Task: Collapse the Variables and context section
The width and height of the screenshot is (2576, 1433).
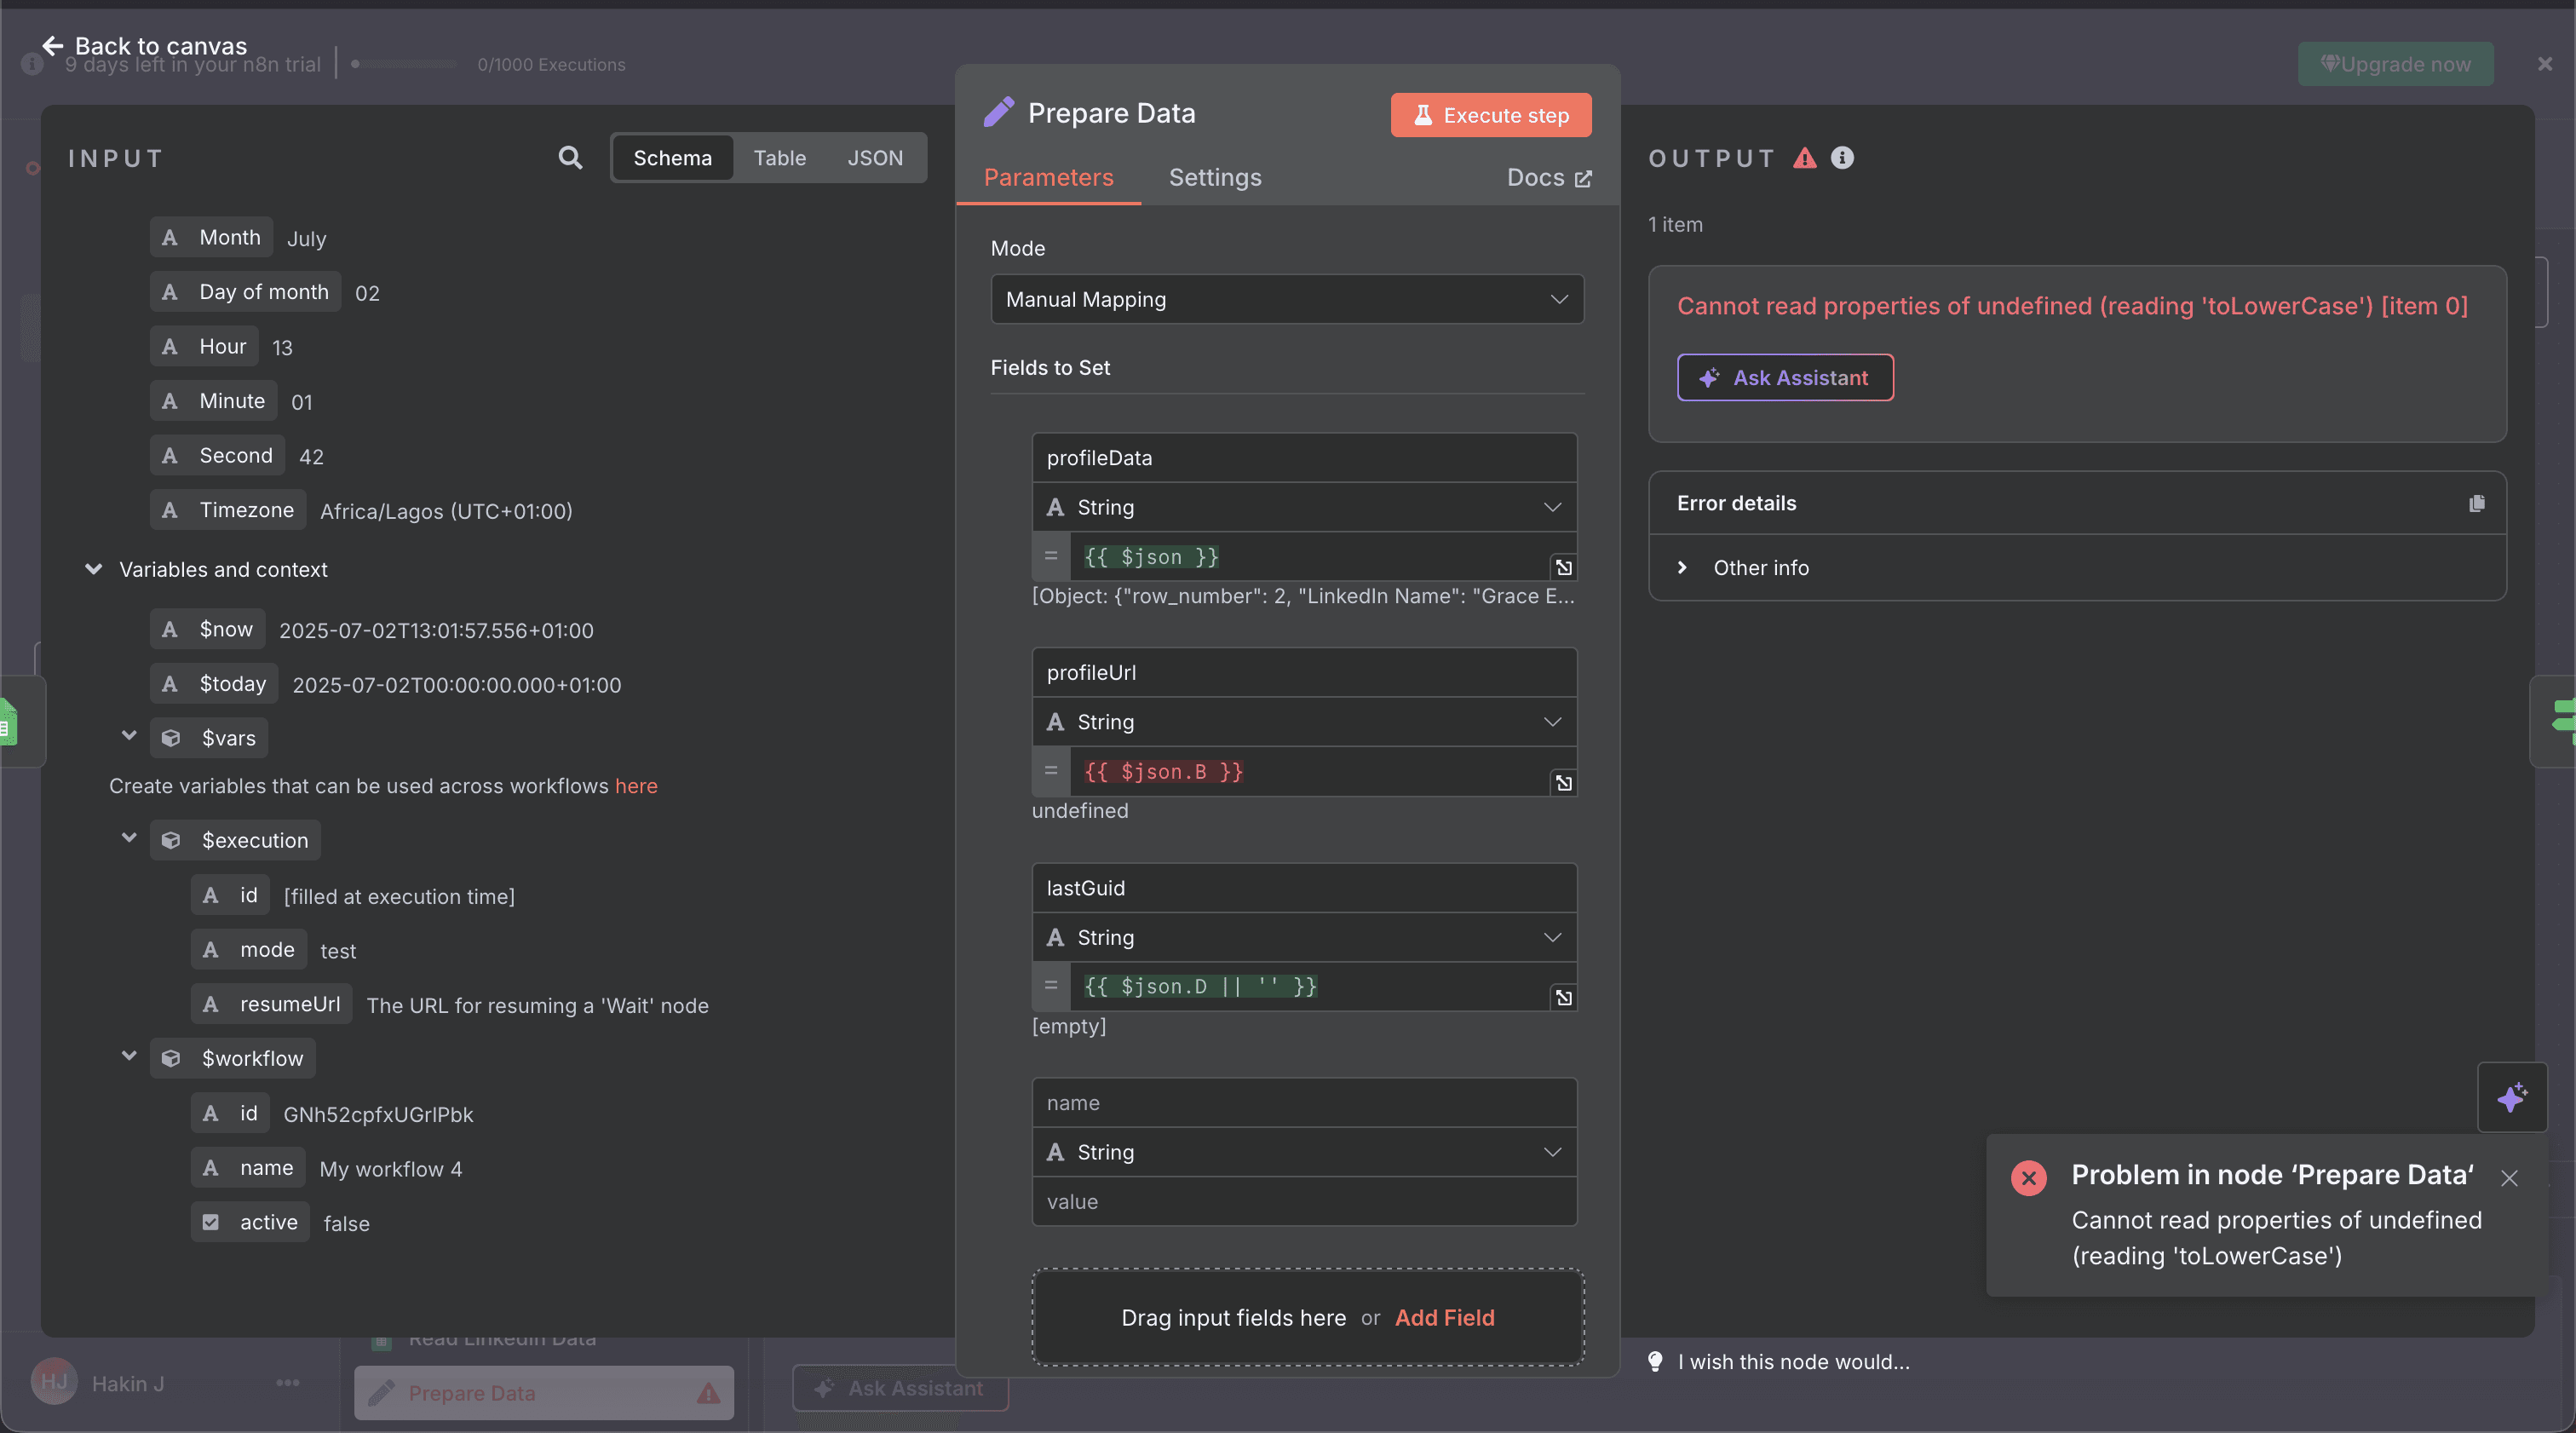Action: tap(93, 569)
